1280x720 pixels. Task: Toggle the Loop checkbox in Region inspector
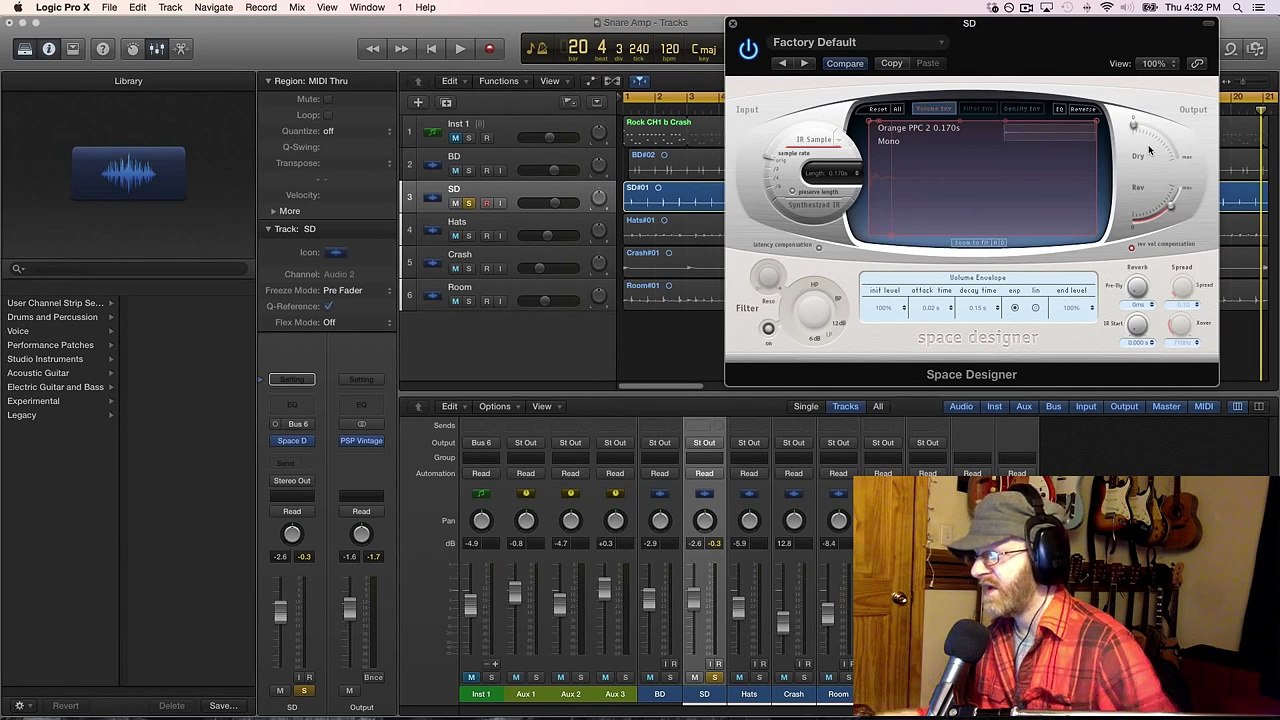point(327,115)
